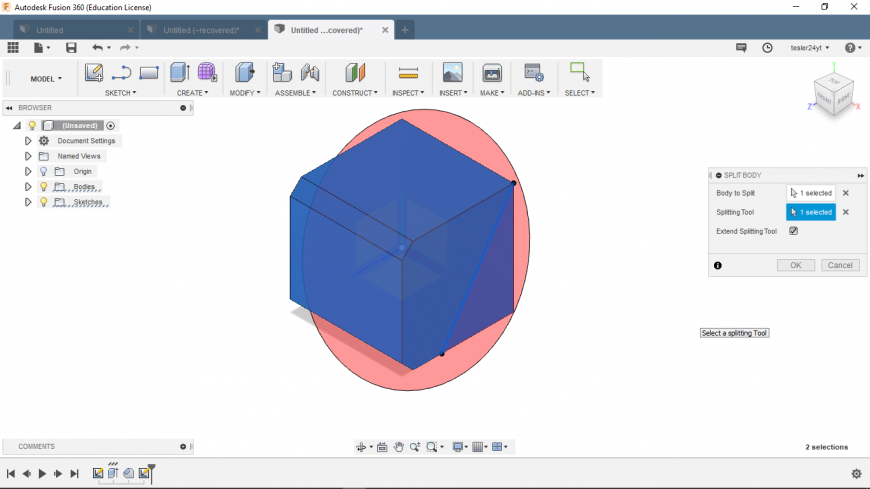
Task: Open the MODEL workspace dropdown
Action: click(x=46, y=78)
